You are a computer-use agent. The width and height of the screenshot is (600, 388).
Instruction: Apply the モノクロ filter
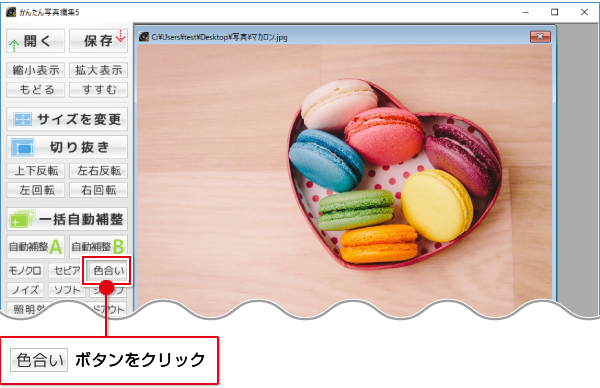[x=25, y=271]
